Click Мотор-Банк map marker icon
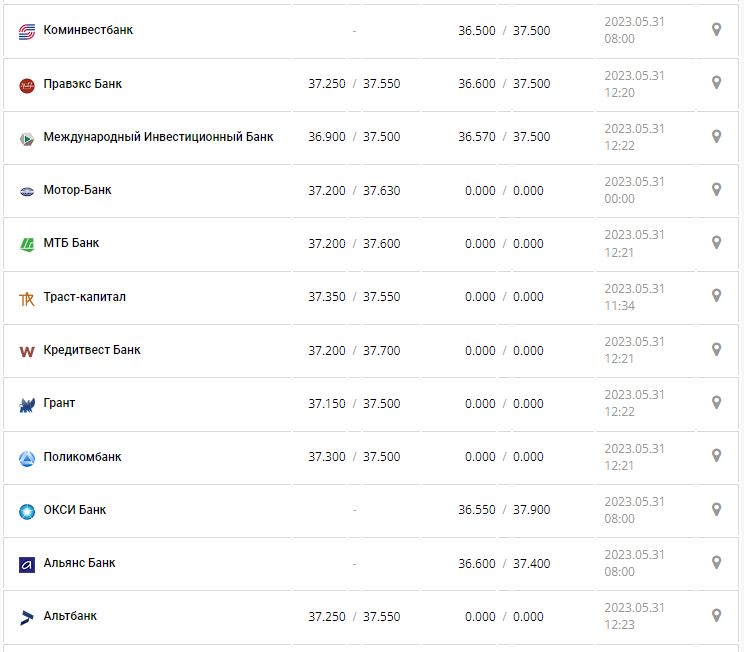 tap(716, 190)
